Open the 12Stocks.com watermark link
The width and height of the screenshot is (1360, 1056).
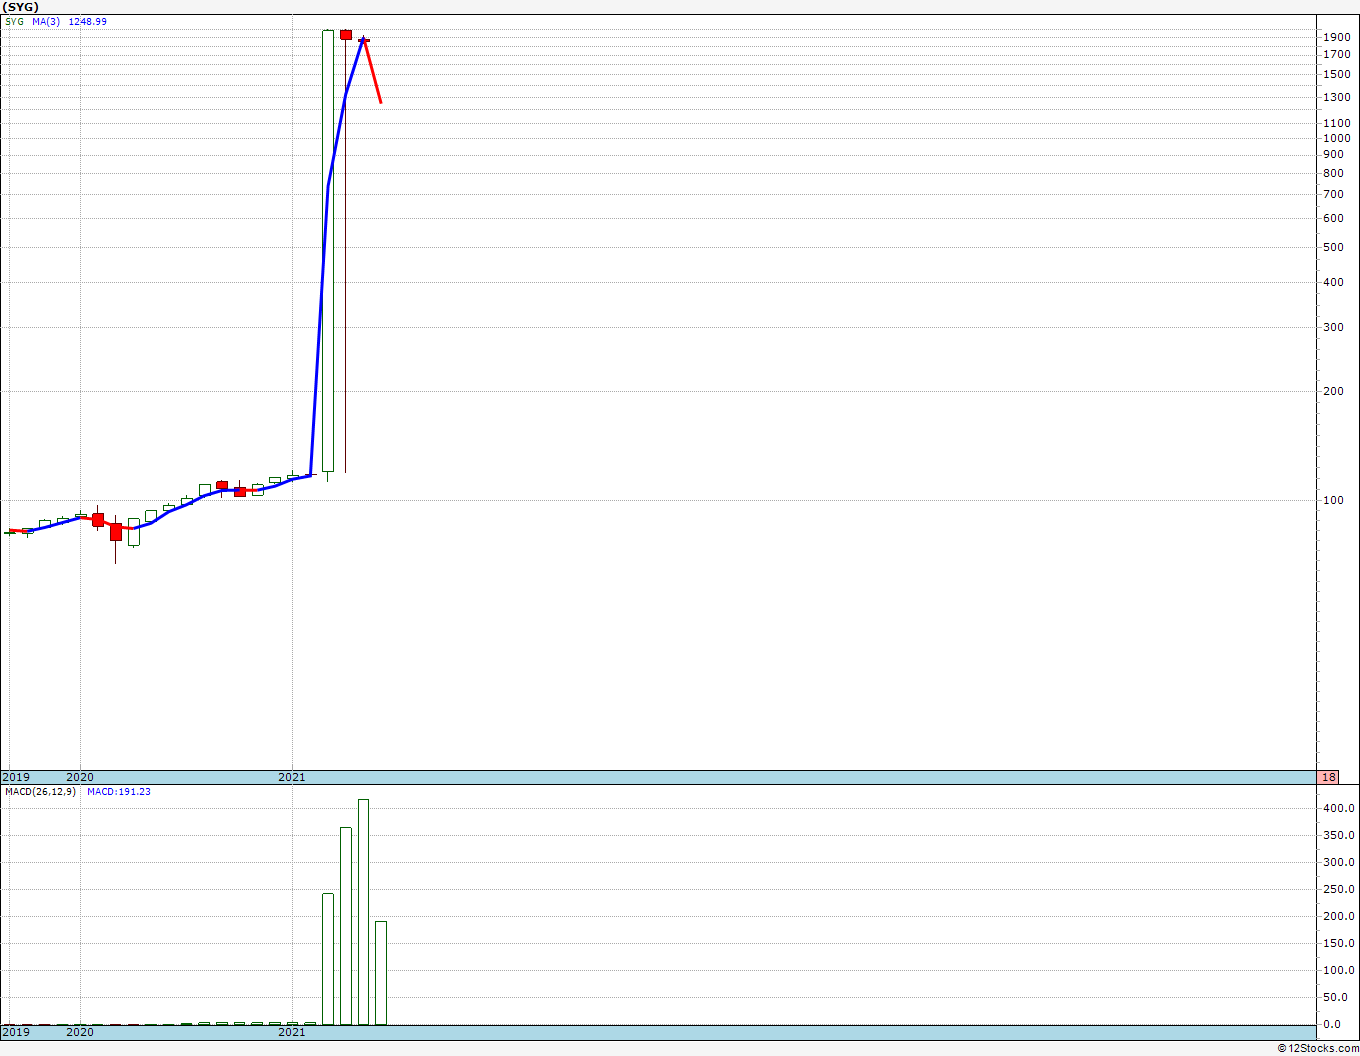pos(1318,1048)
